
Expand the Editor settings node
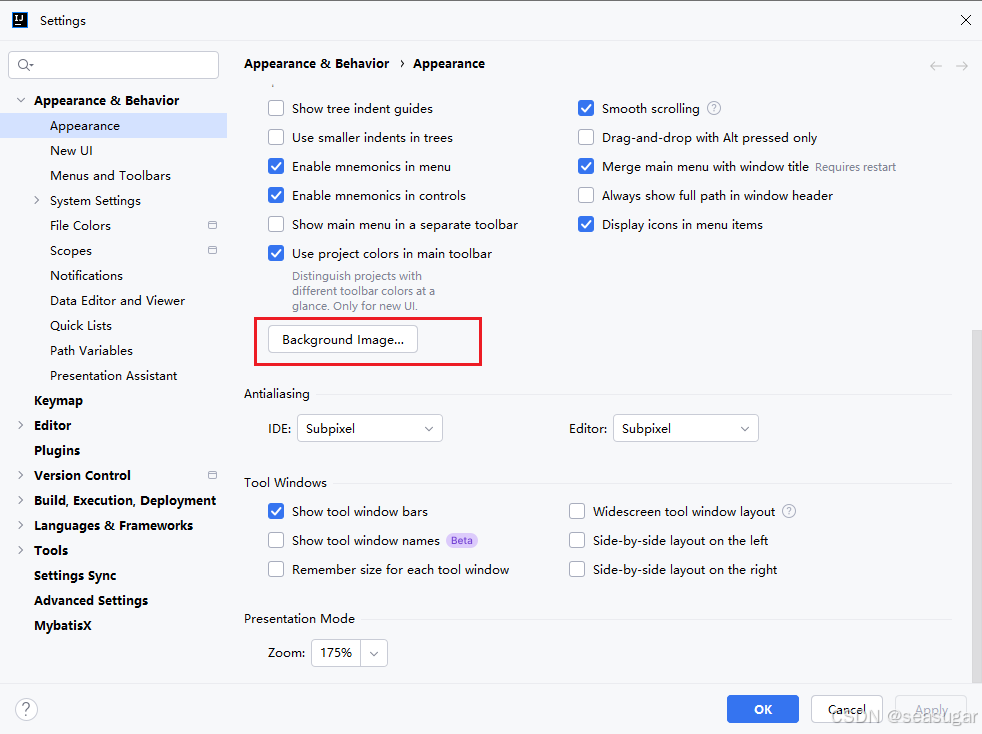point(21,425)
